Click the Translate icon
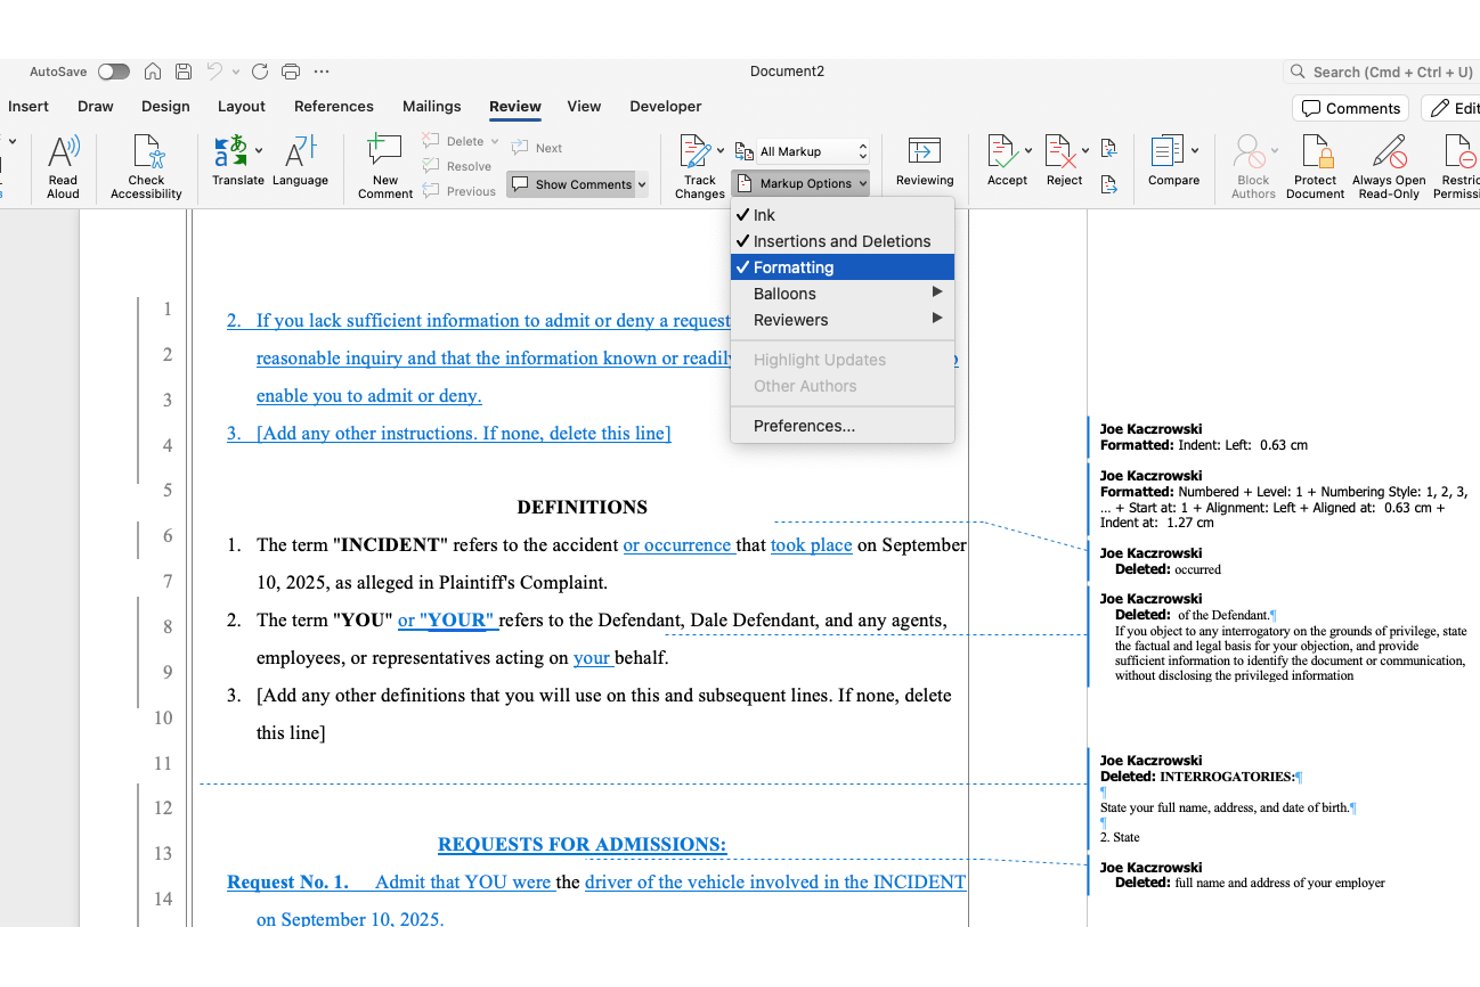This screenshot has width=1480, height=987. pyautogui.click(x=231, y=152)
